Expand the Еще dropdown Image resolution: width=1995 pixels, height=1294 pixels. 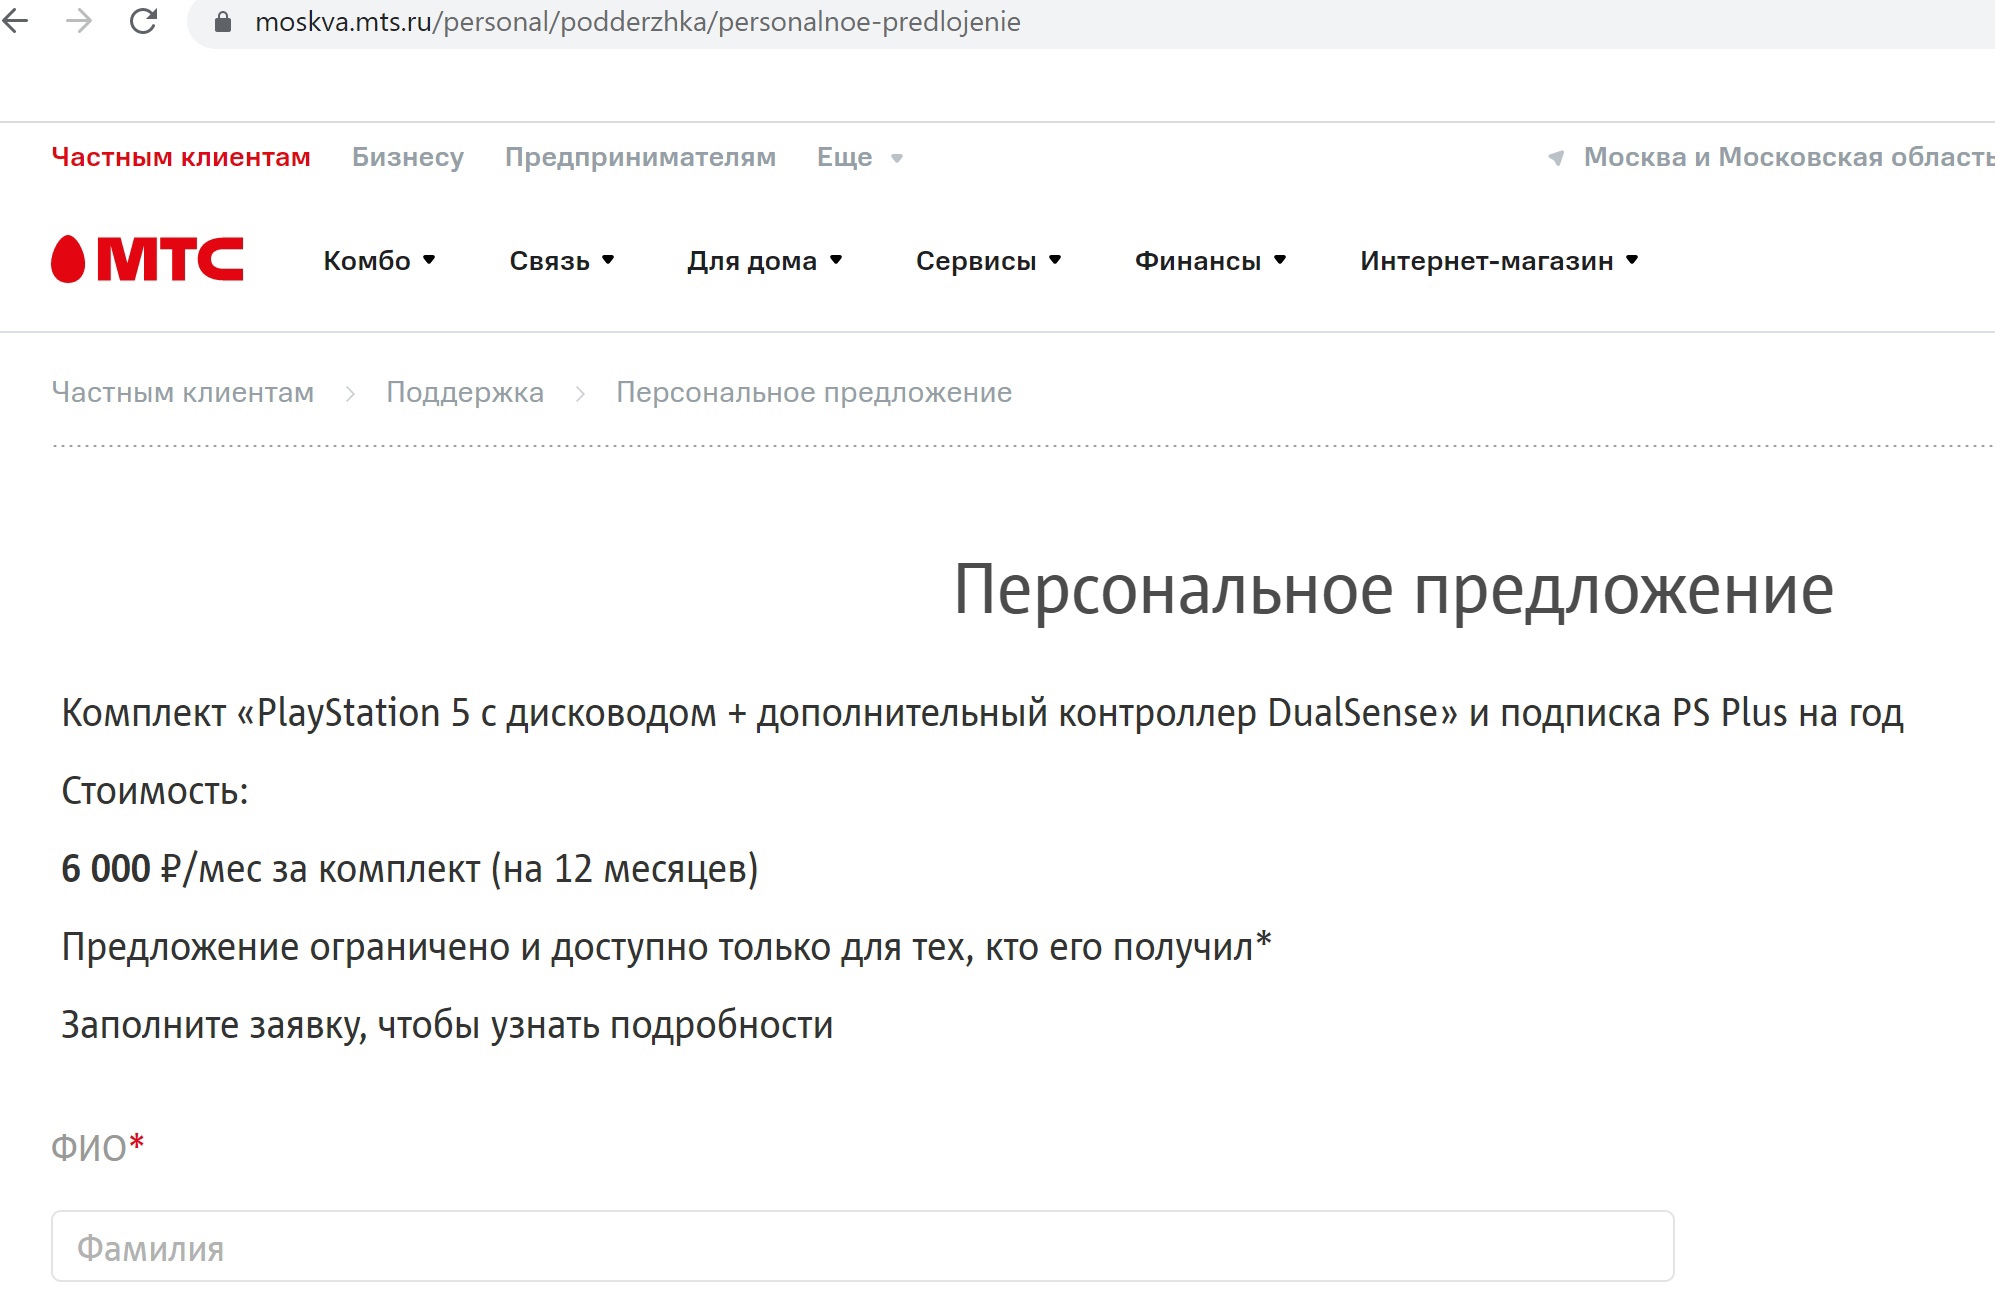(860, 157)
